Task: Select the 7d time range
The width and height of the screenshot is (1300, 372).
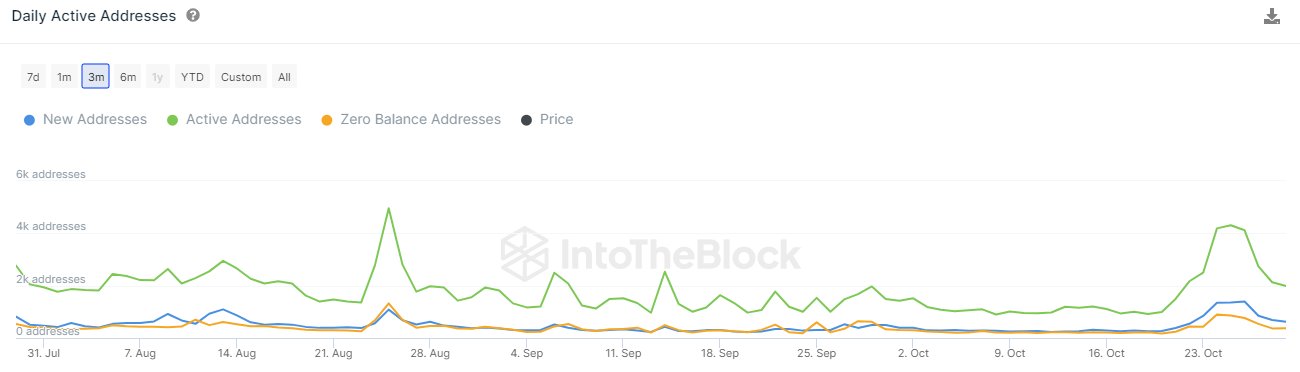Action: tap(33, 77)
